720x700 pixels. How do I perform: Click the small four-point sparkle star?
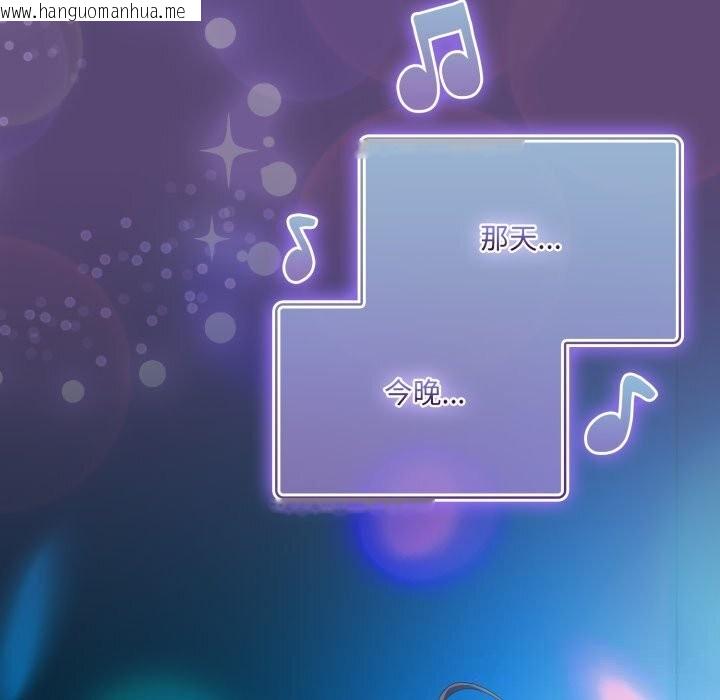click(x=212, y=237)
